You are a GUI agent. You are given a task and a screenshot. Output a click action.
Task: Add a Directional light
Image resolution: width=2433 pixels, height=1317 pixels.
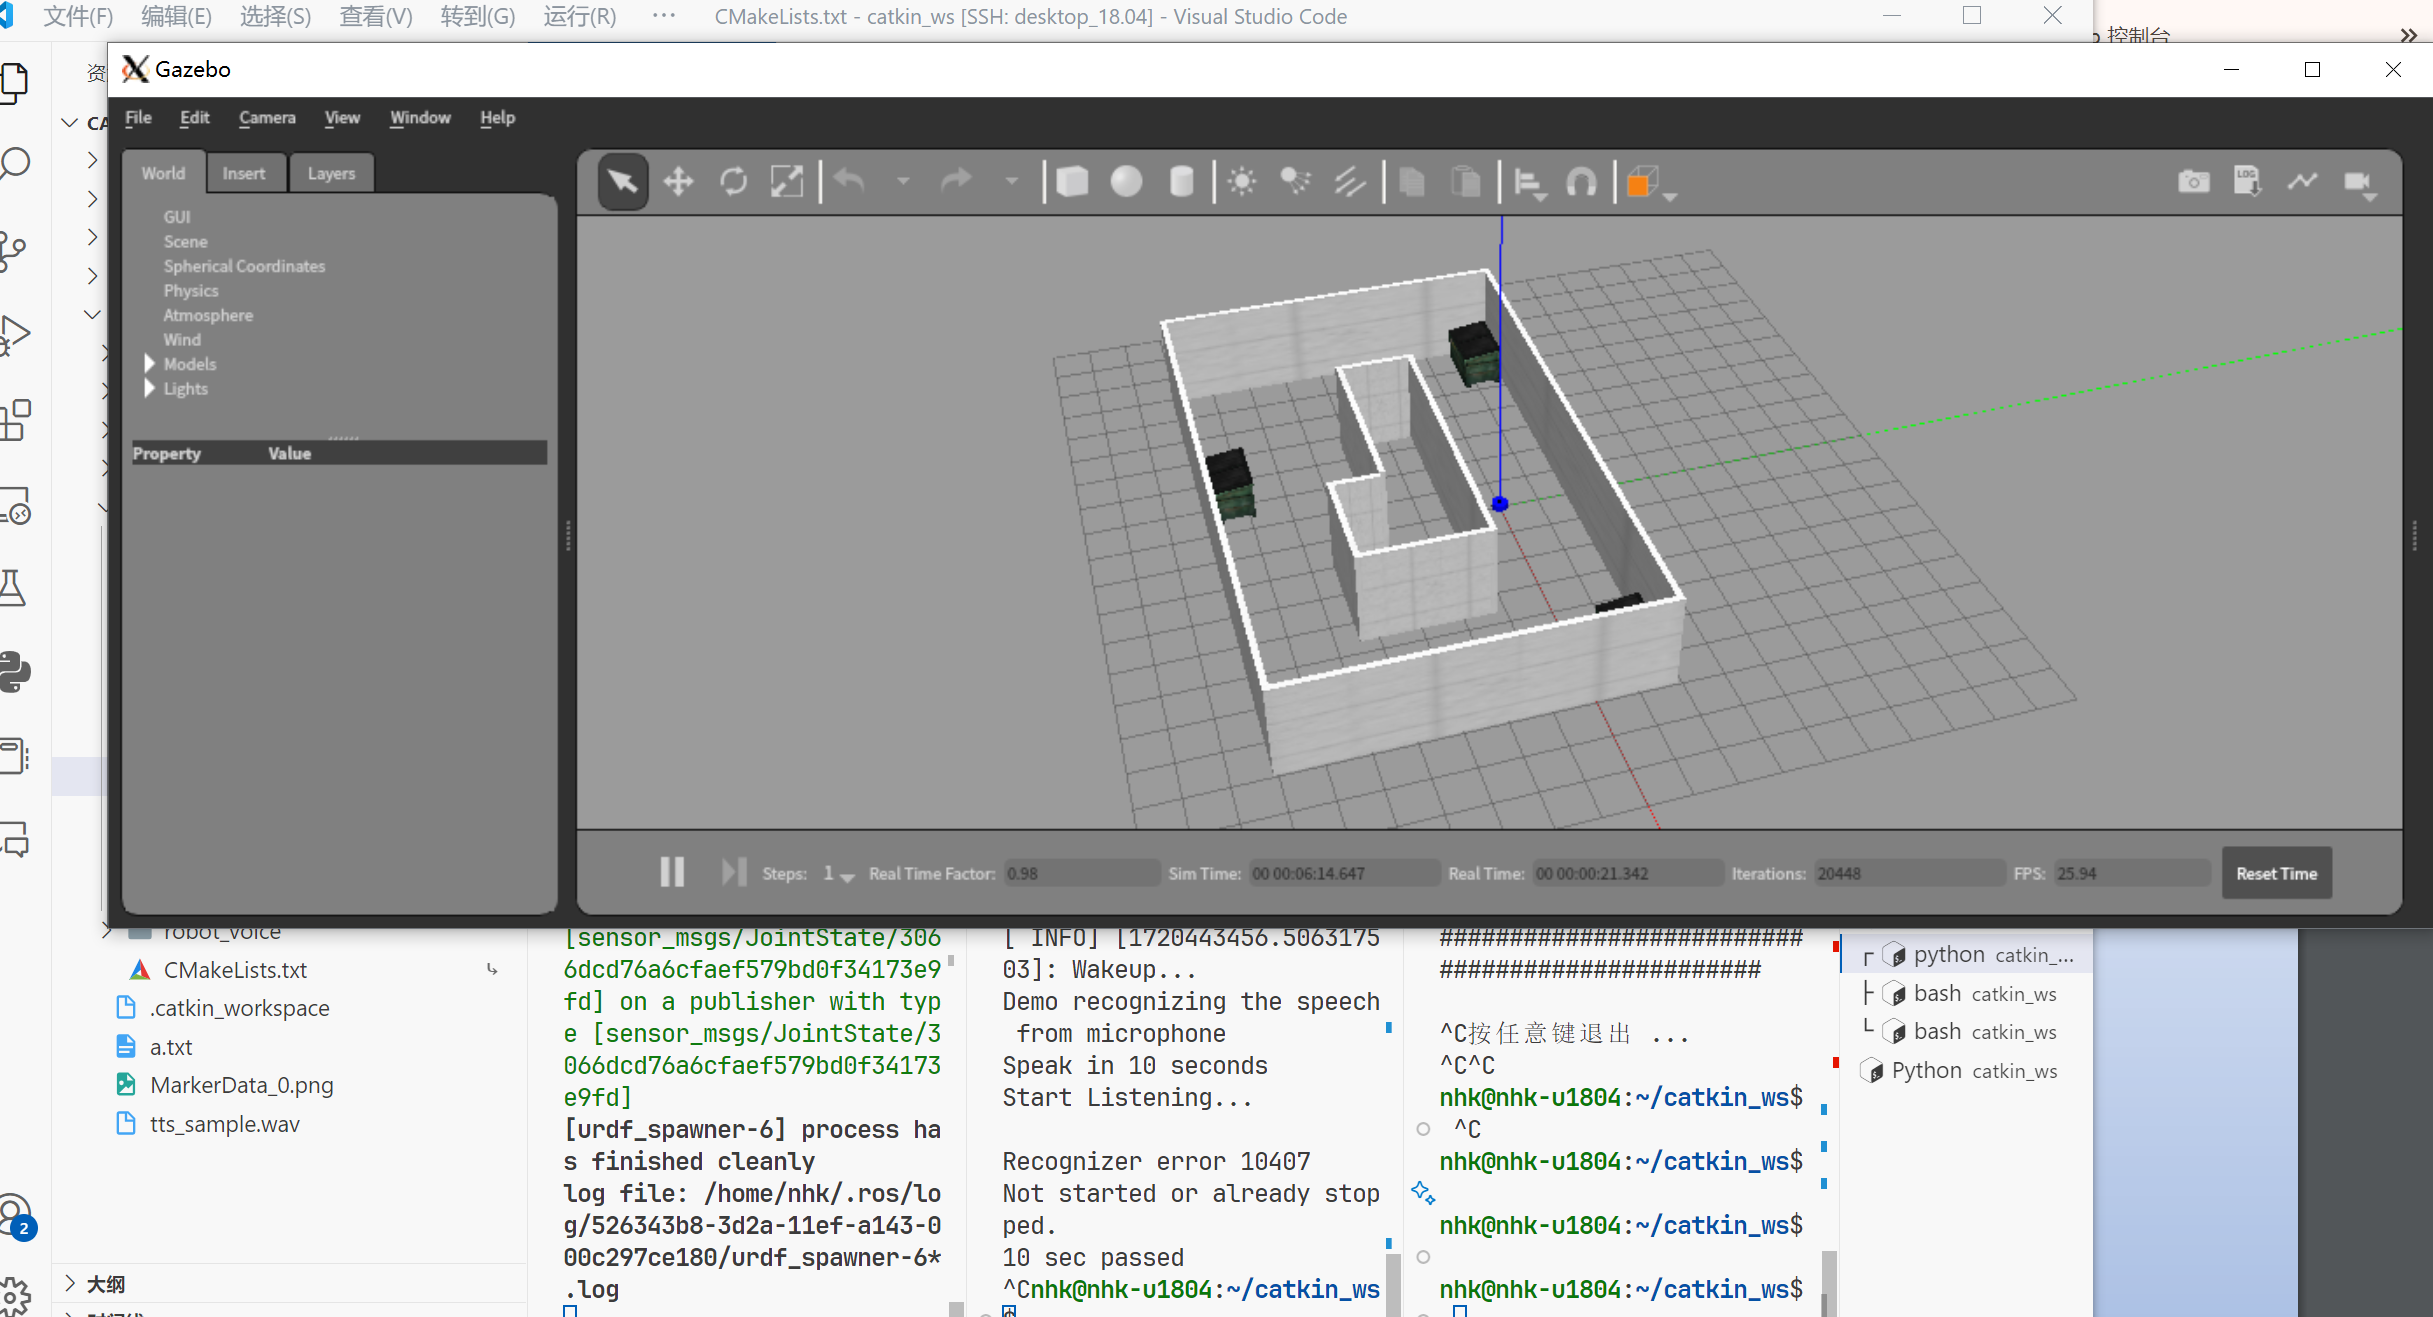click(1350, 182)
